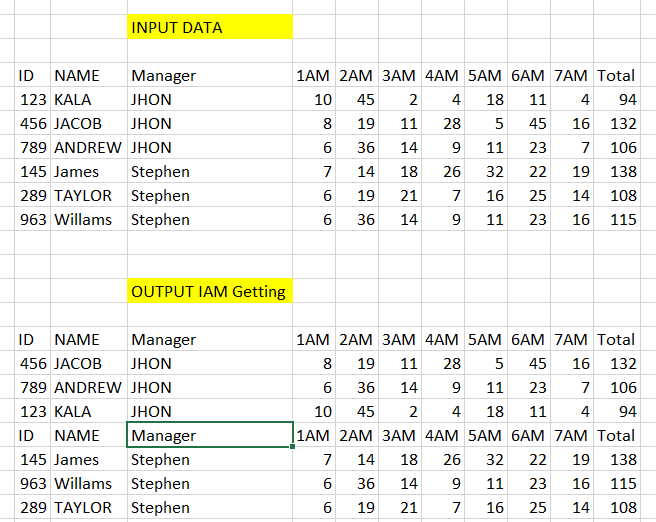This screenshot has width=656, height=522.
Task: Select ID 456 in the output table
Action: pos(33,363)
